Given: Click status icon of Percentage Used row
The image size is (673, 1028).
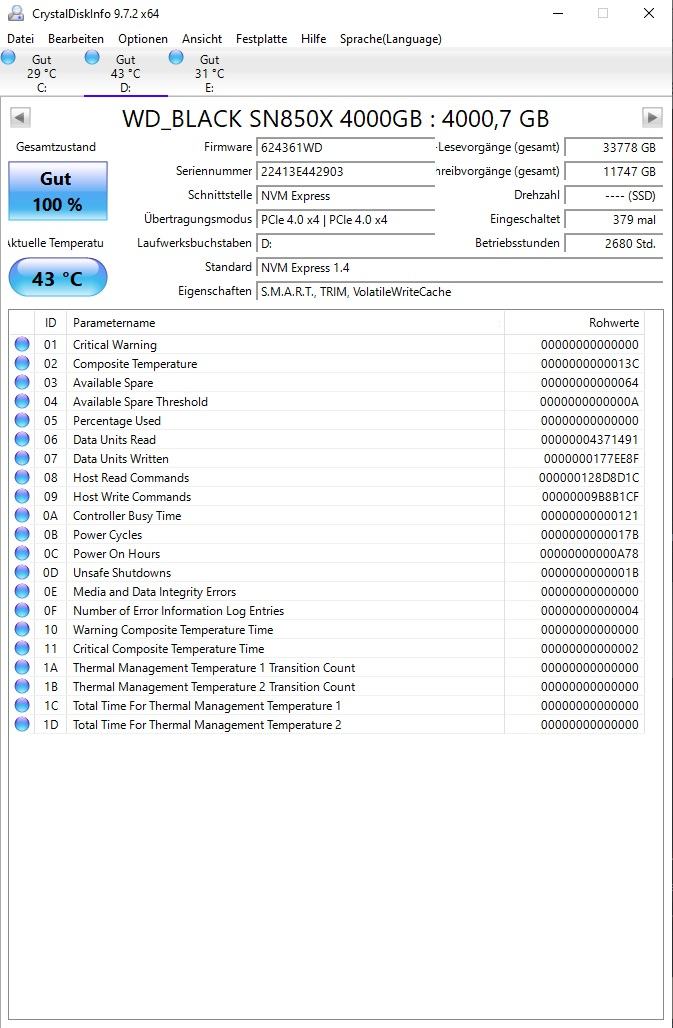Looking at the screenshot, I should pos(22,420).
